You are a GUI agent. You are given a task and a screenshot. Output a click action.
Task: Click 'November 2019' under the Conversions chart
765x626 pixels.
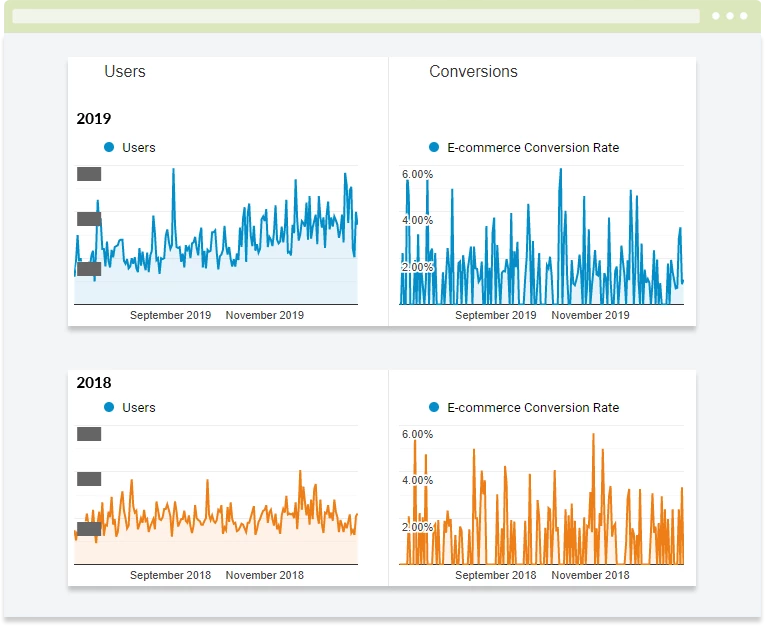590,315
